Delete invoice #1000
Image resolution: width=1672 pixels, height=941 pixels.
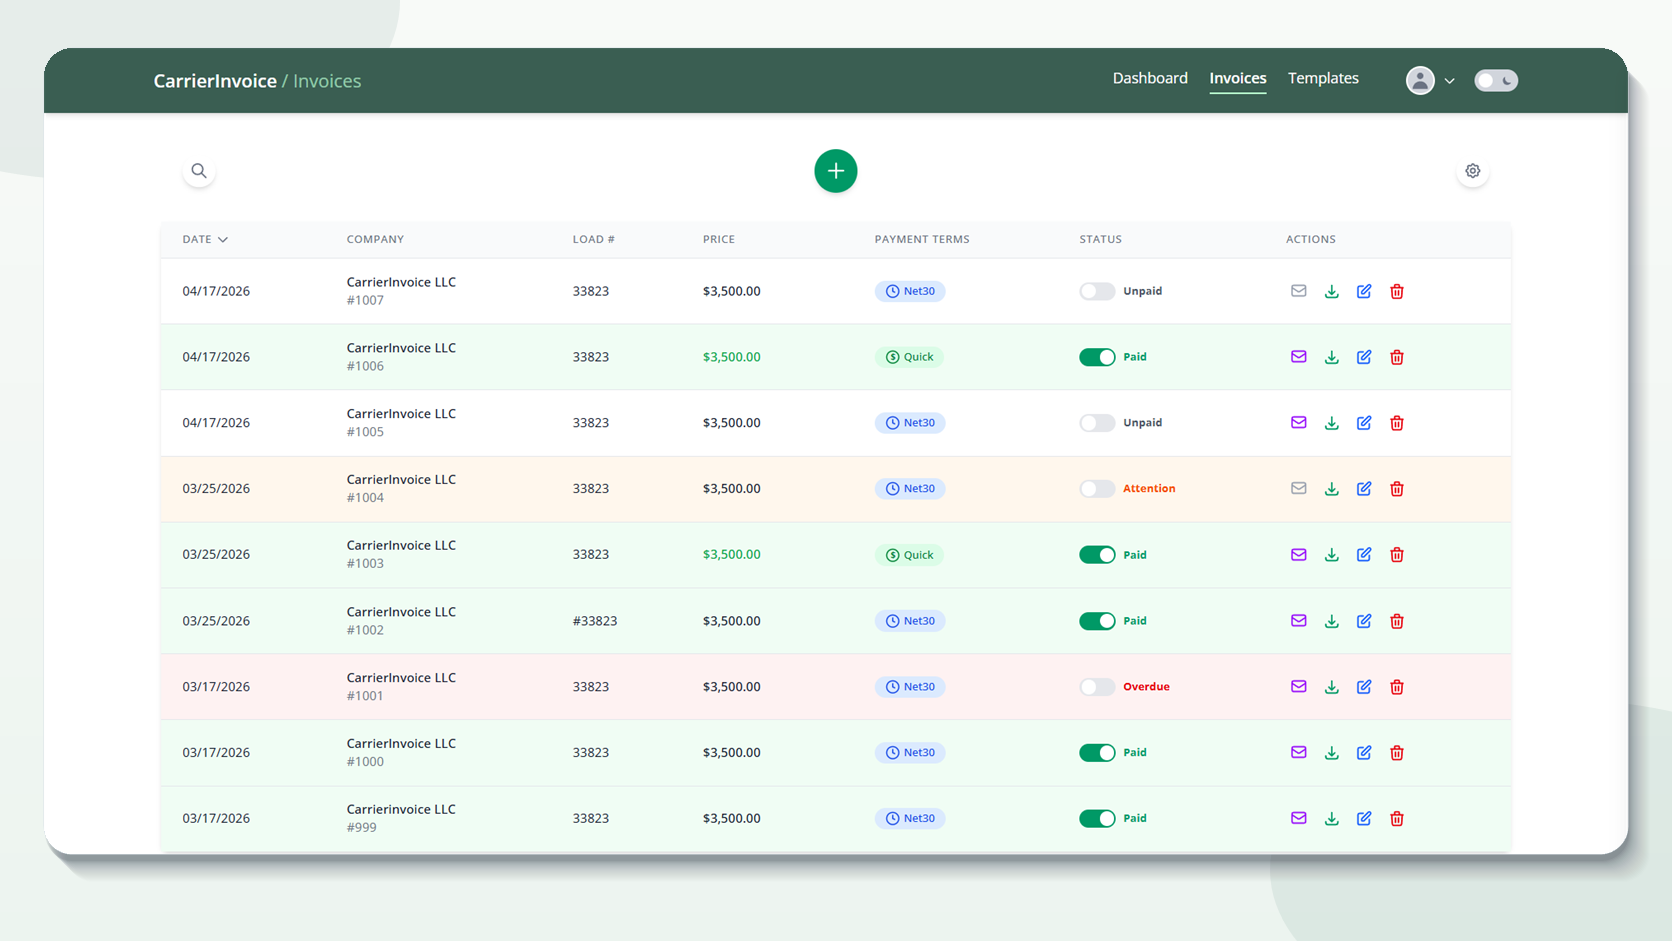[x=1397, y=753]
